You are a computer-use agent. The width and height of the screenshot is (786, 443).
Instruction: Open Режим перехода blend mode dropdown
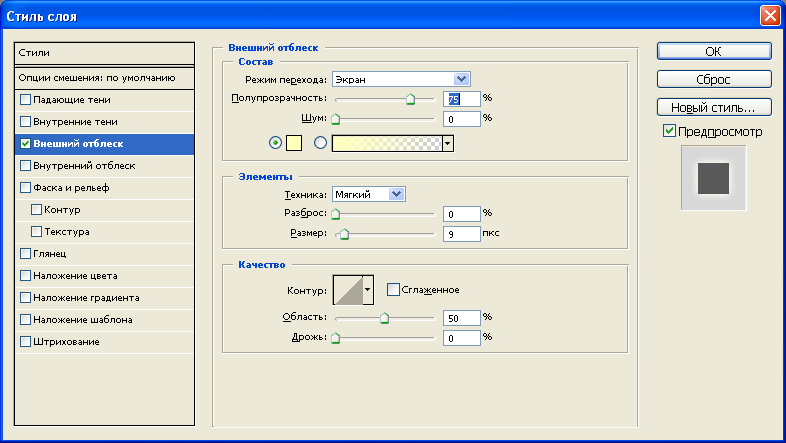click(401, 79)
